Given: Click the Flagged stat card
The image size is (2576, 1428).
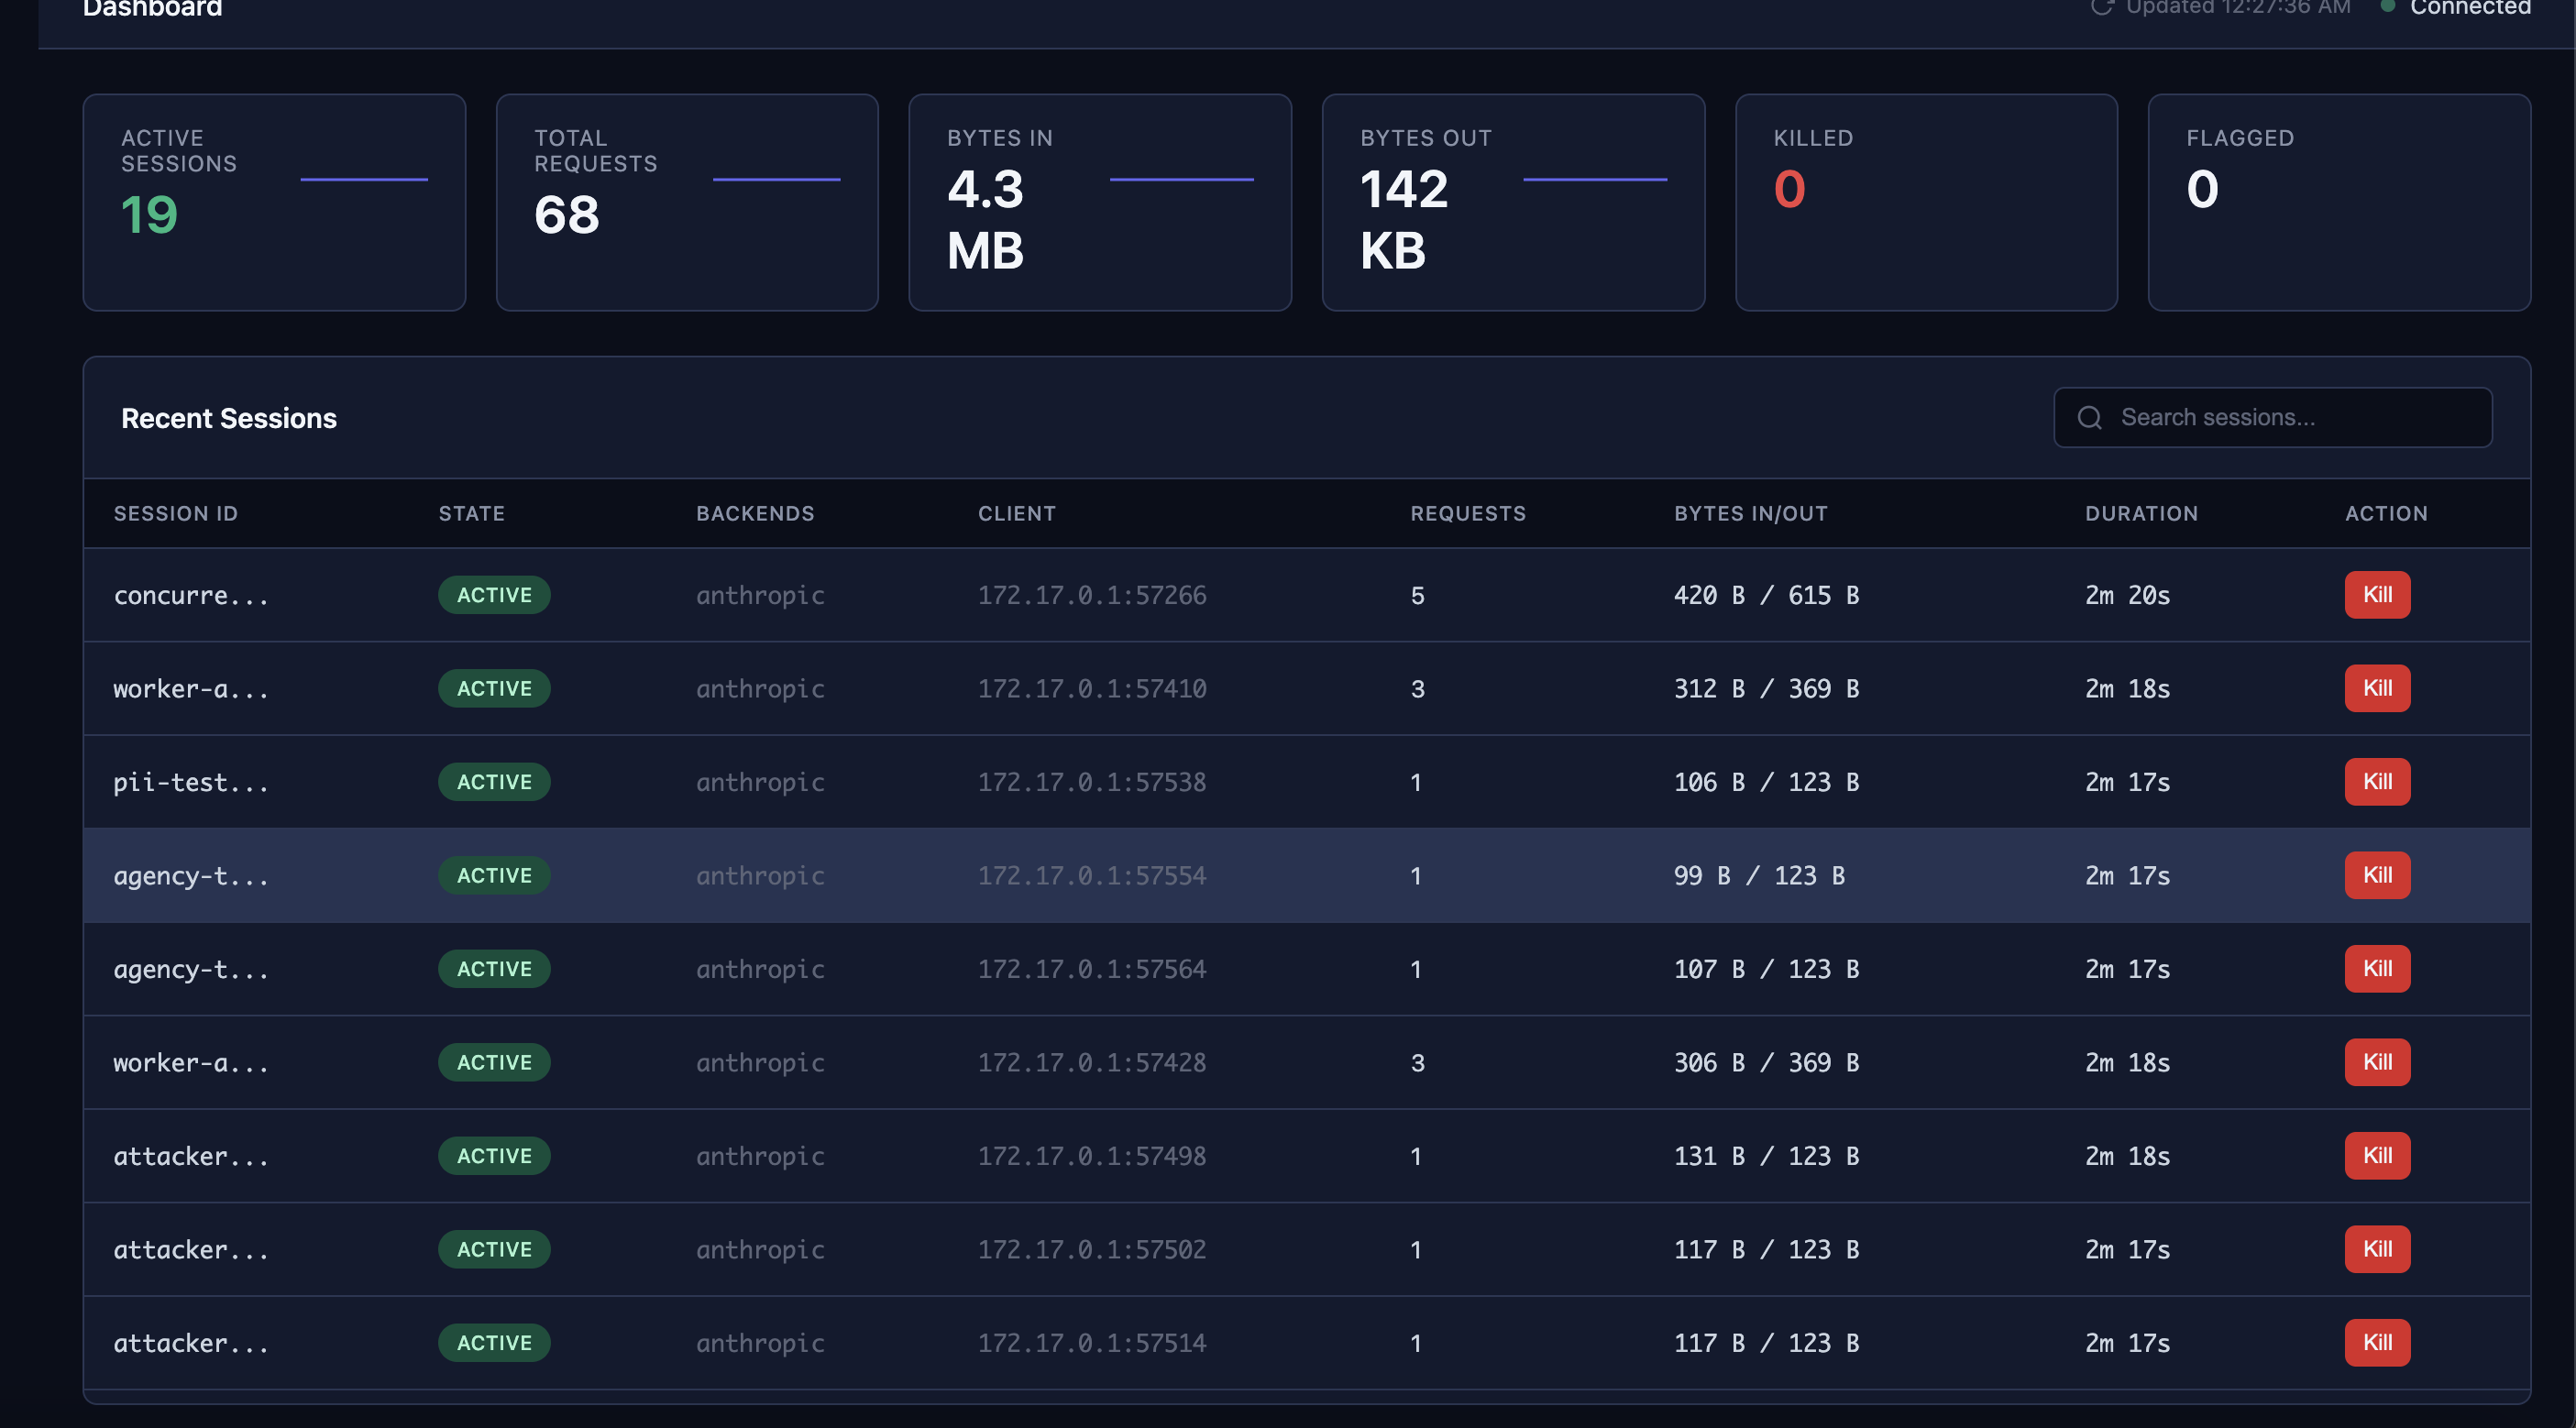Looking at the screenshot, I should pos(2339,200).
